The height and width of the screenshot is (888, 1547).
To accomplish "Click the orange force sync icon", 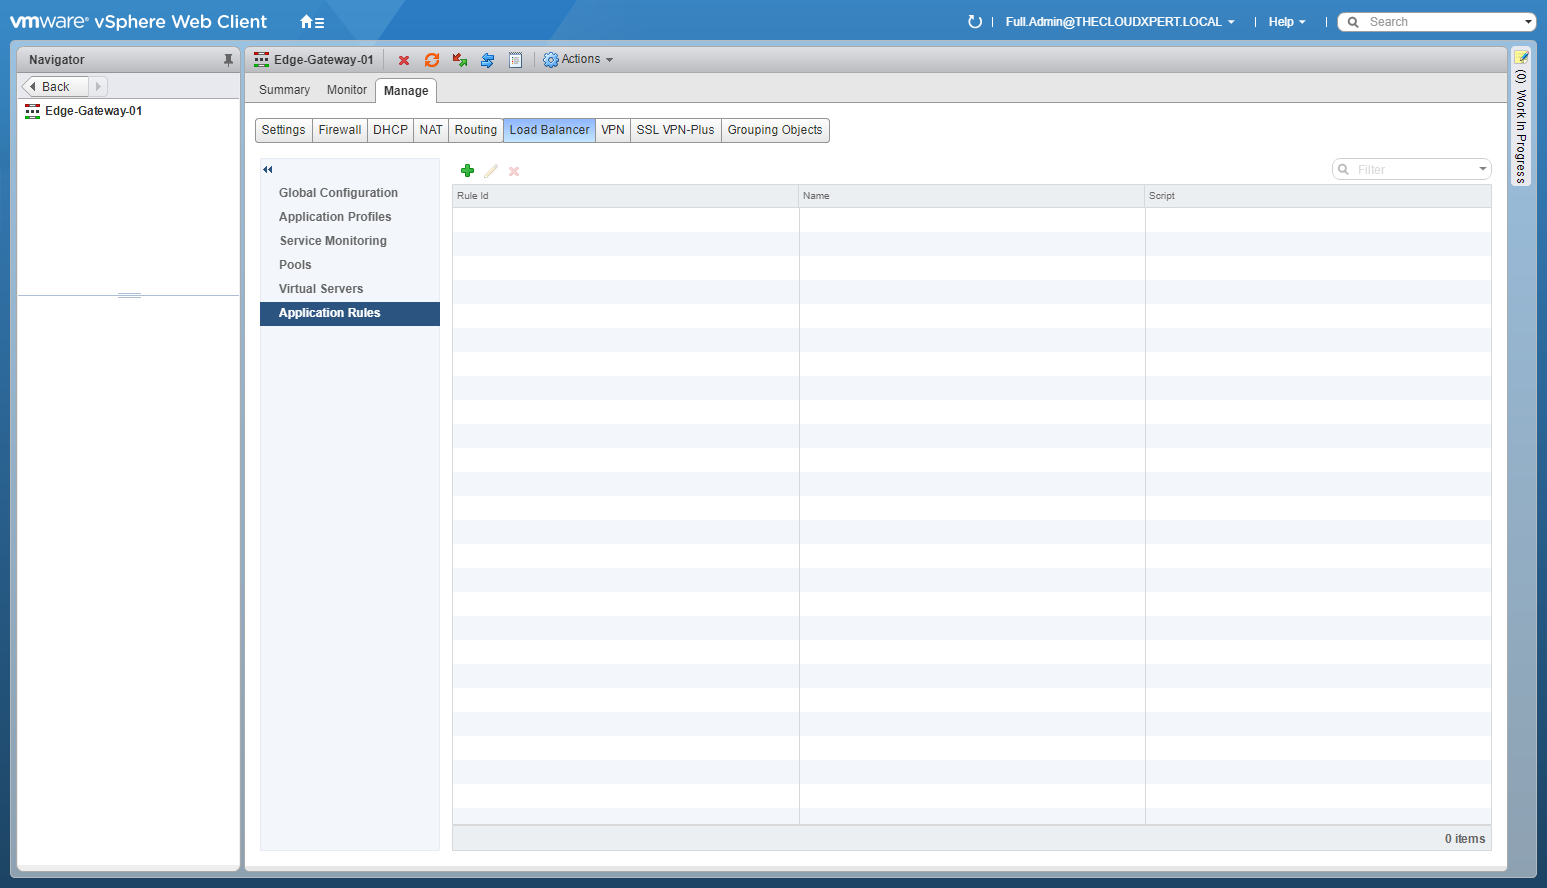I will click(x=432, y=61).
